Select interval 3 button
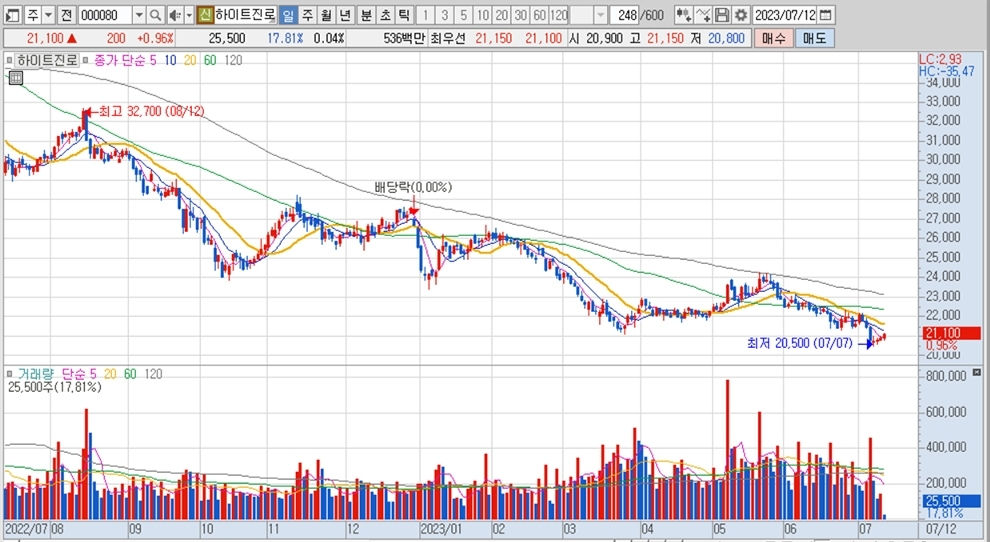Screen dimensions: 990x542 (444, 15)
